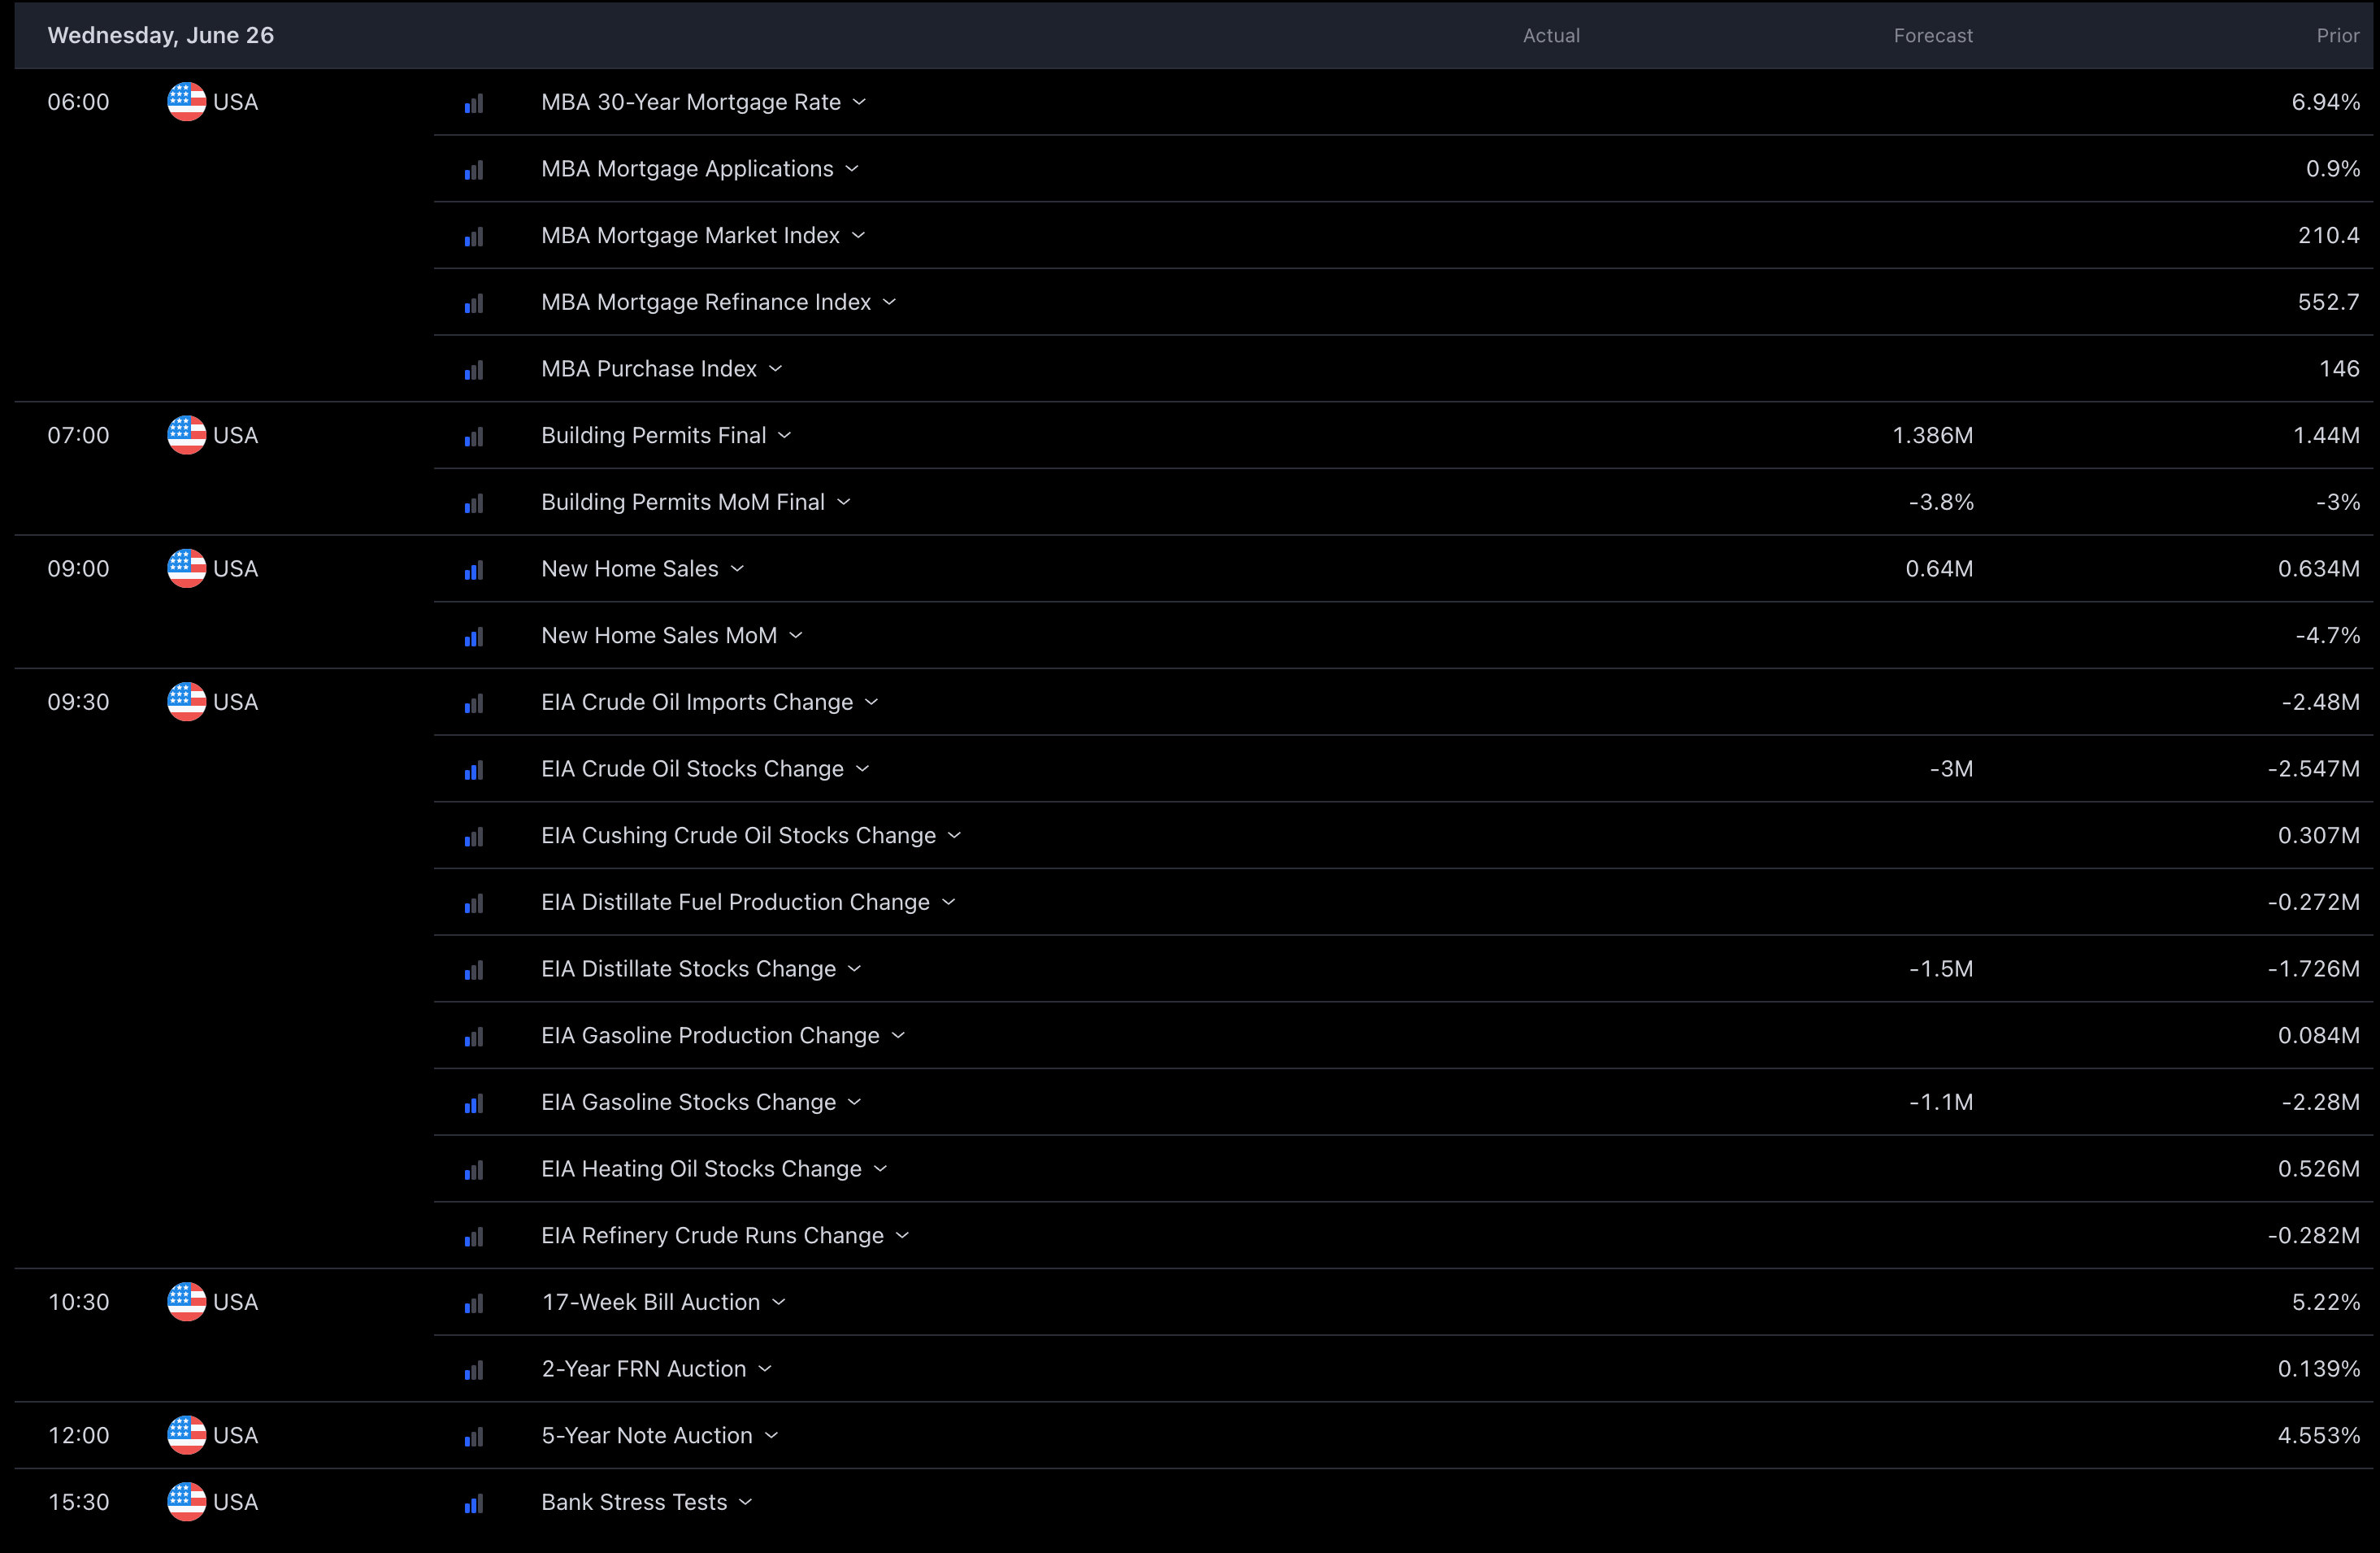Click importance bars icon beside Bank Stress Tests

pyautogui.click(x=474, y=1503)
